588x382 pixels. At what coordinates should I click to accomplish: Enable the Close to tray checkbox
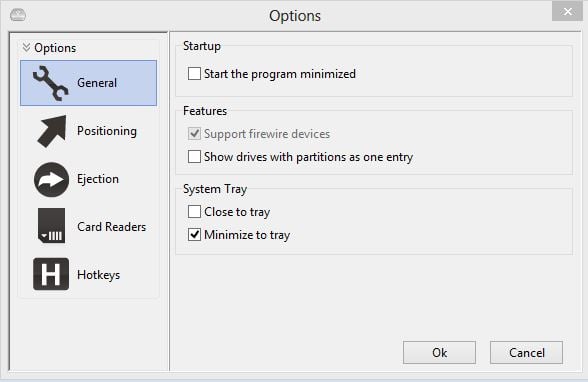[x=194, y=211]
